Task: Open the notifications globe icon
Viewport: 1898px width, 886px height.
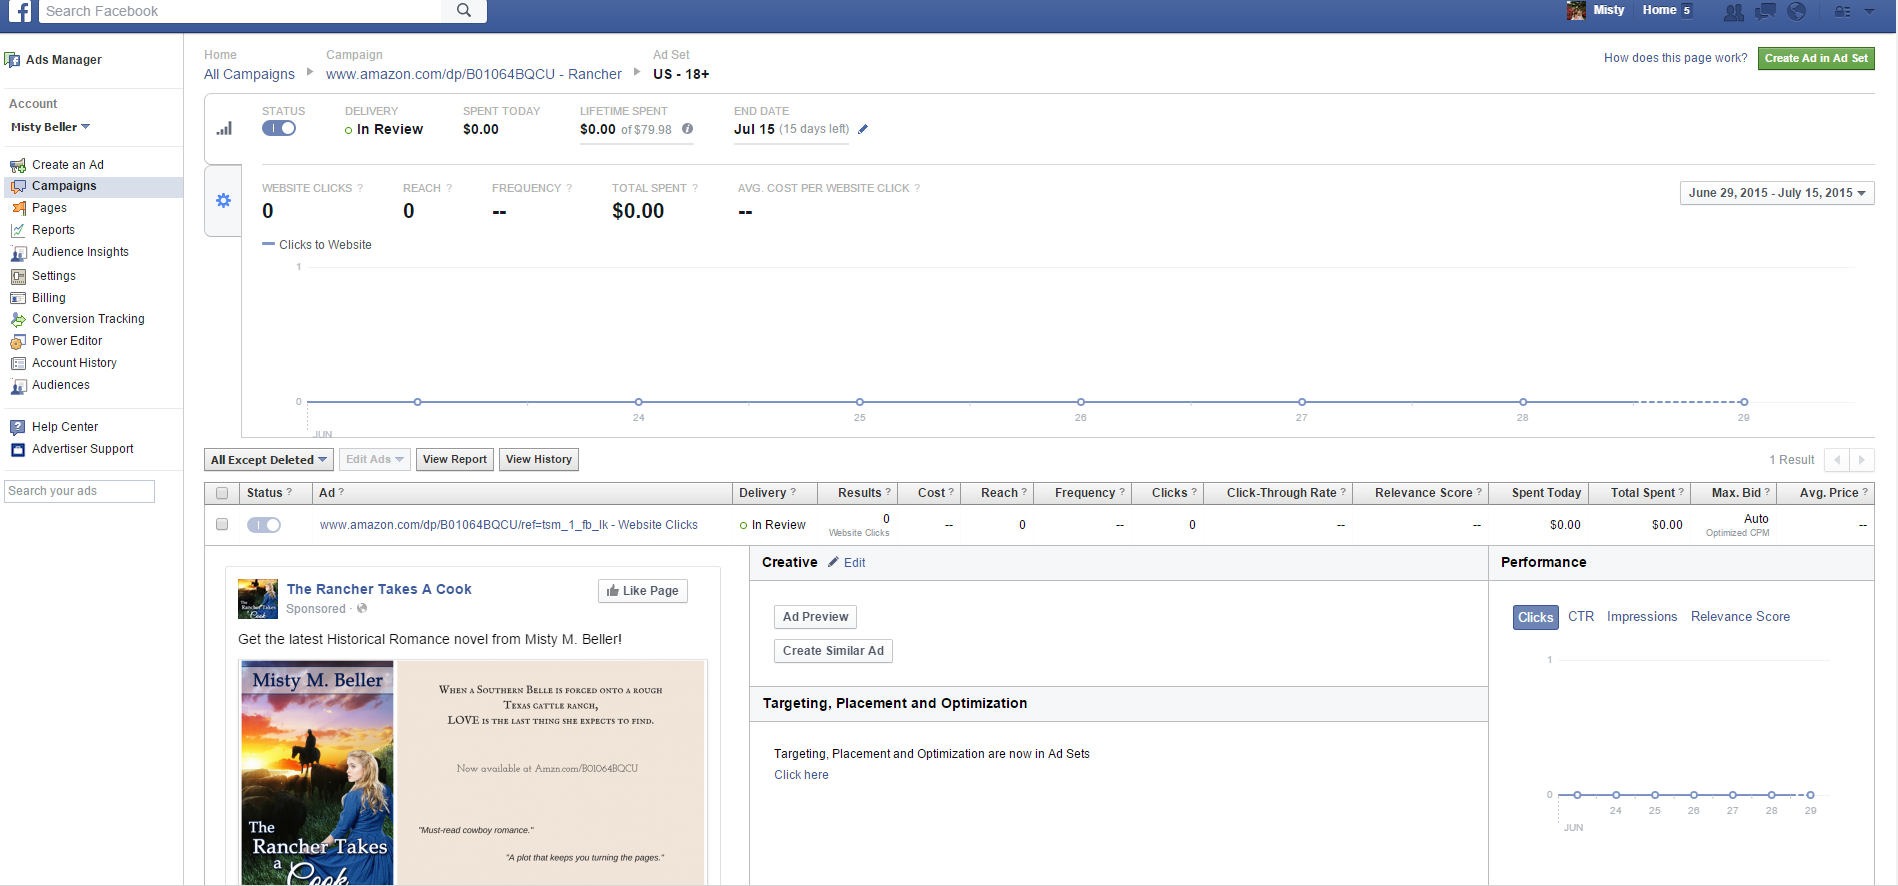Action: 1797,11
